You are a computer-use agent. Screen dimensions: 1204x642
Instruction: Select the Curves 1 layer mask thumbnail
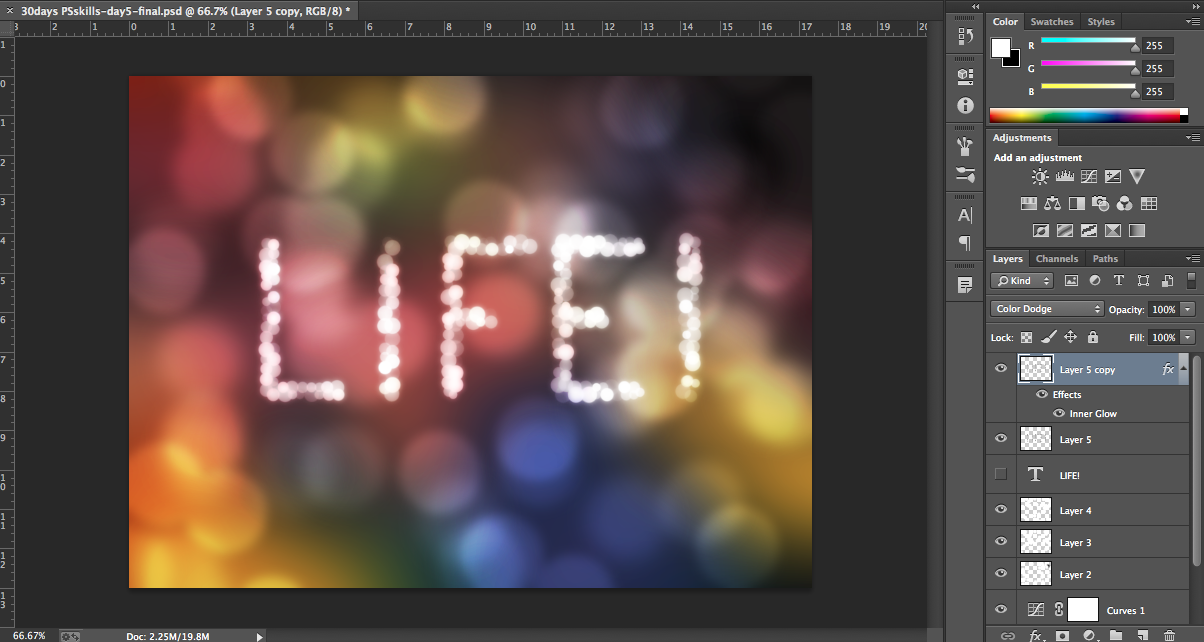[x=1083, y=609]
